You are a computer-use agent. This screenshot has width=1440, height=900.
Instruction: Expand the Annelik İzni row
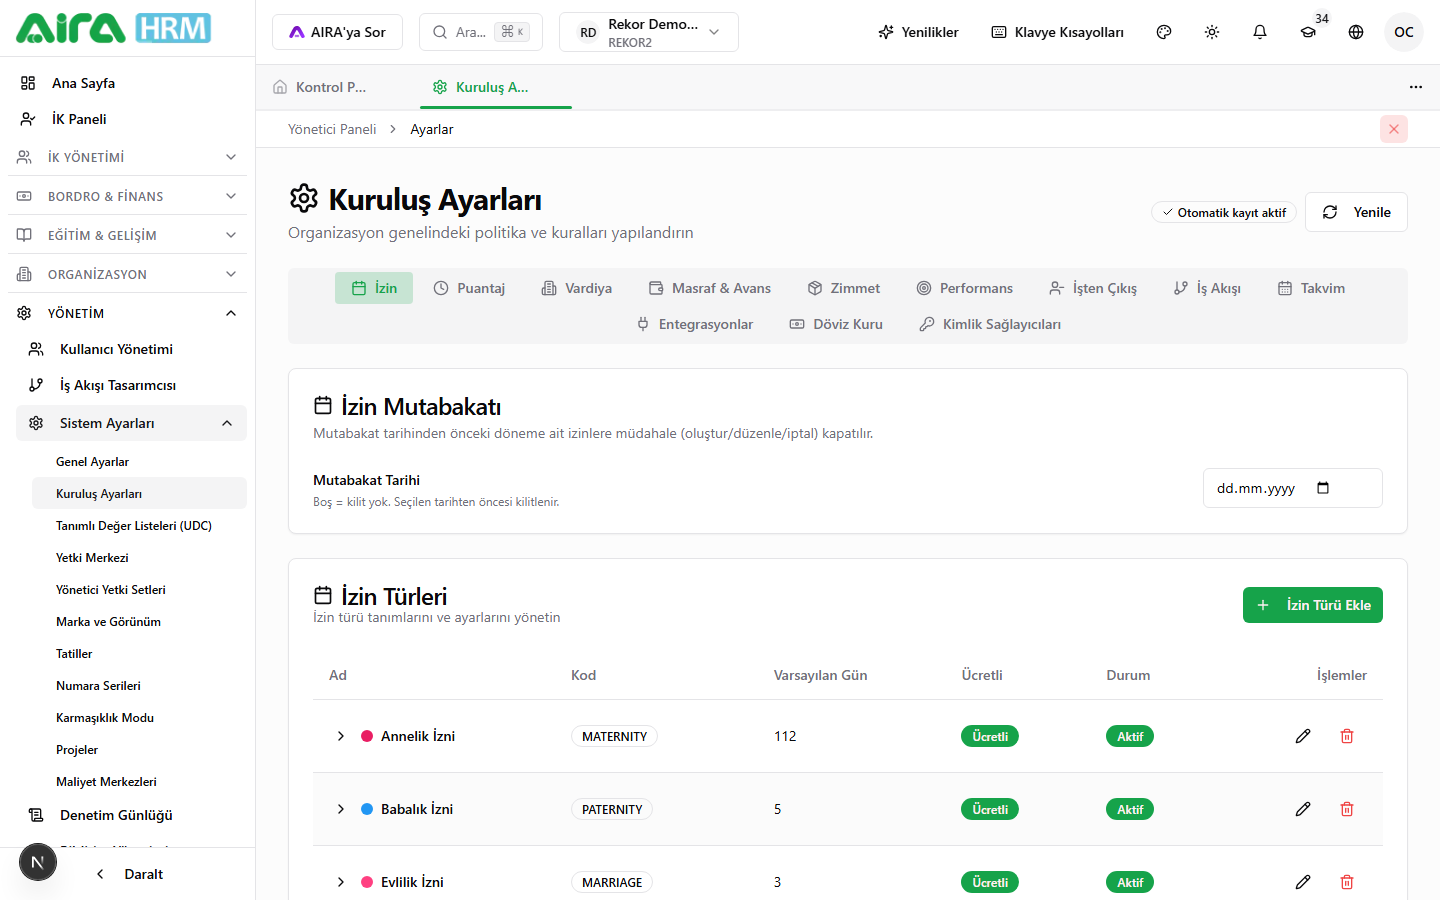click(341, 736)
